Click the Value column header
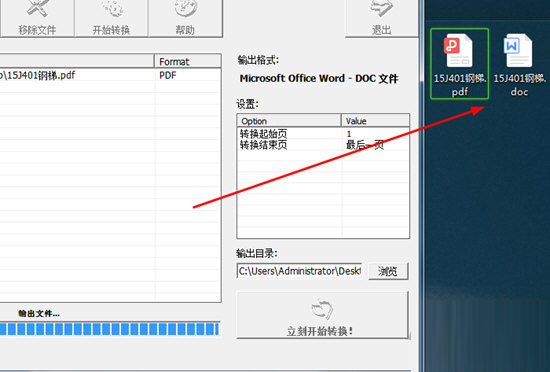Screen dimensions: 550x372 (375, 121)
